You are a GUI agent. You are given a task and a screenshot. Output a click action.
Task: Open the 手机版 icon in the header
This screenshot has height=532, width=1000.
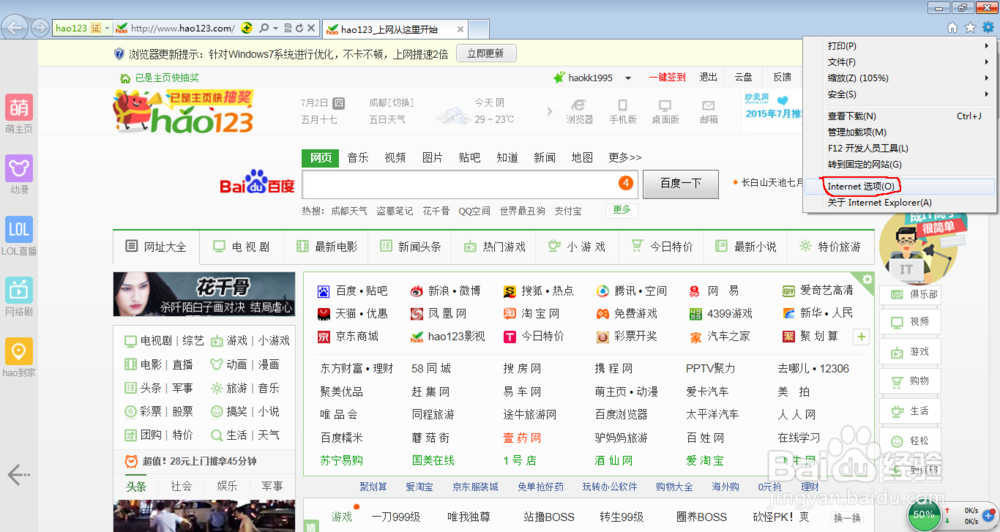click(x=622, y=112)
